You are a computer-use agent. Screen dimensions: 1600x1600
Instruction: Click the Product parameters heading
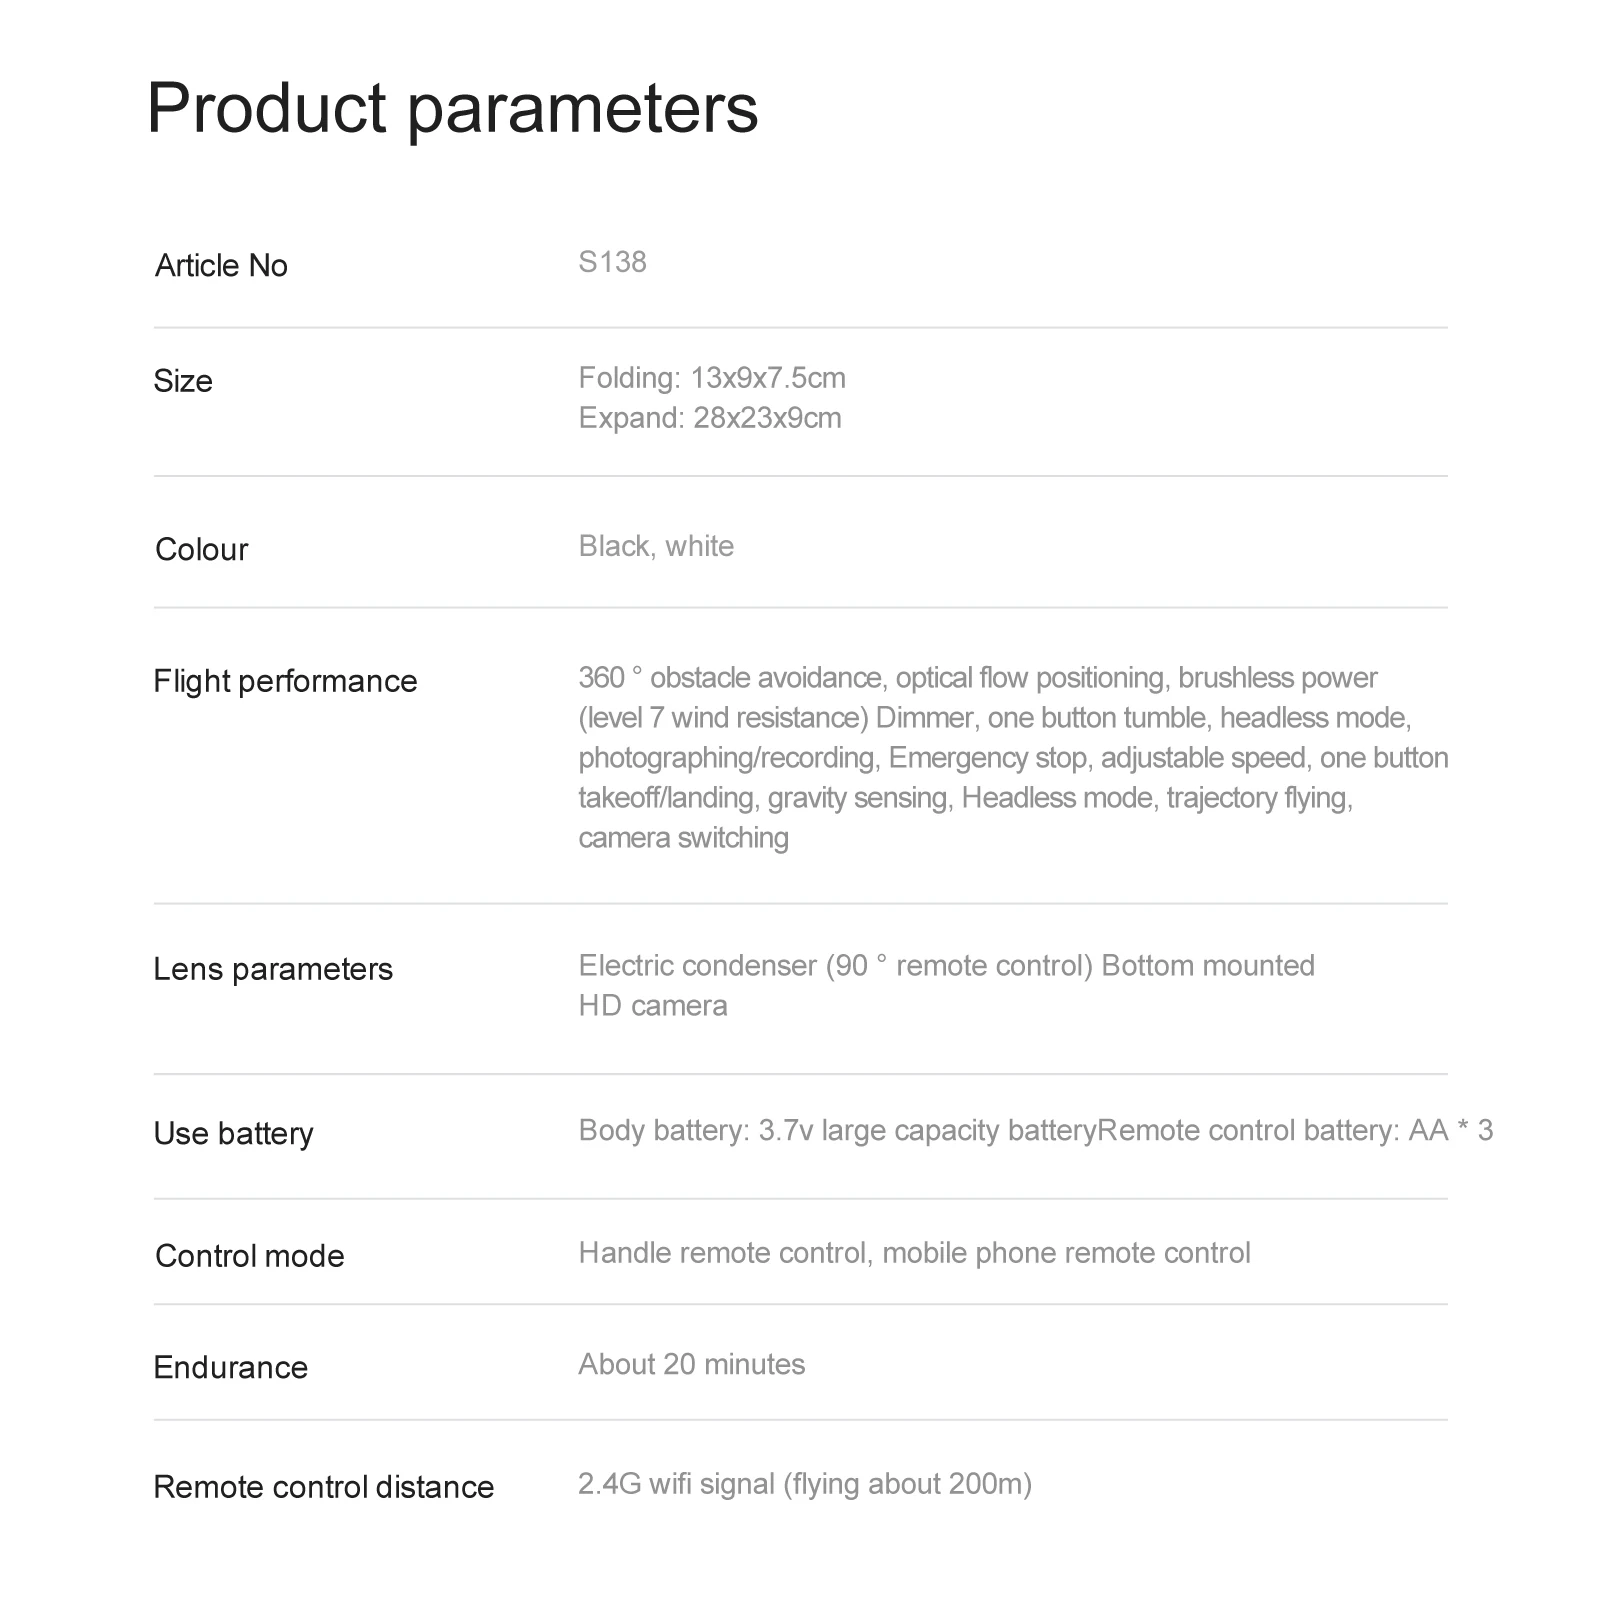[452, 109]
